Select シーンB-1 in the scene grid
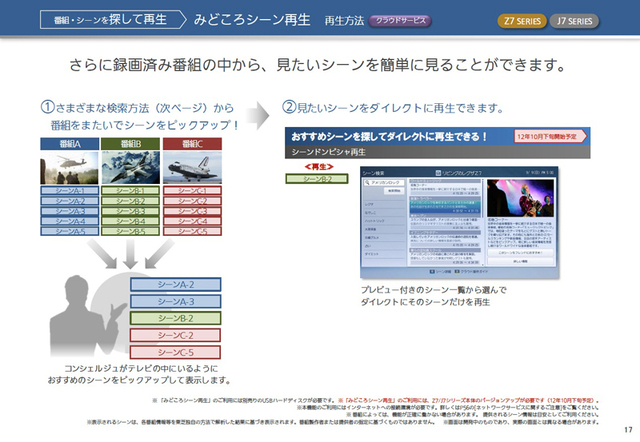Viewport: 640px width, 442px height. click(x=130, y=191)
